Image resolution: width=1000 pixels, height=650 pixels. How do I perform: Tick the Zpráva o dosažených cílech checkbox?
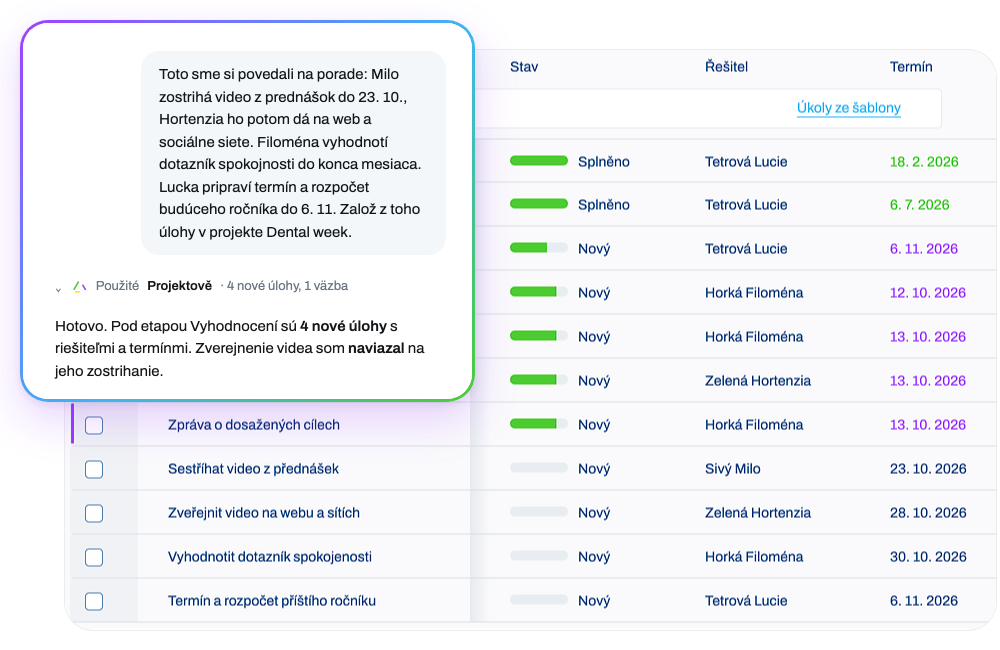coord(94,425)
